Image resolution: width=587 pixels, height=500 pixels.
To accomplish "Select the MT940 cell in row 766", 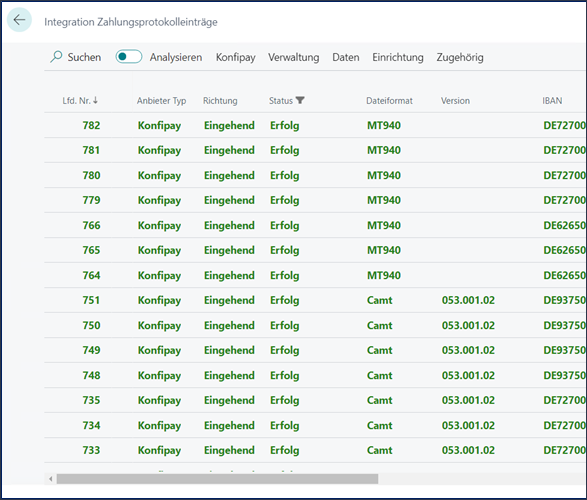I will pos(384,225).
